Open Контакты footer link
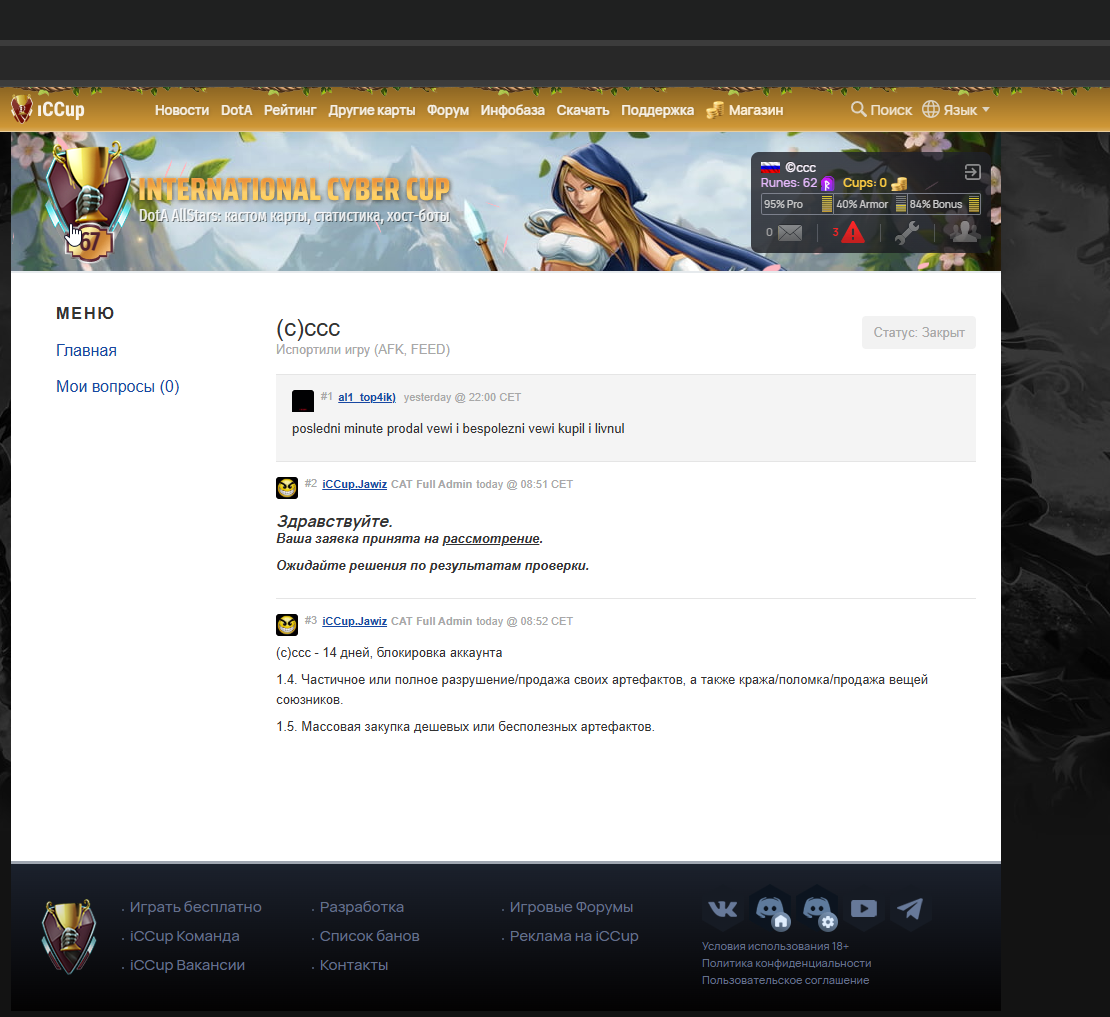 (354, 965)
